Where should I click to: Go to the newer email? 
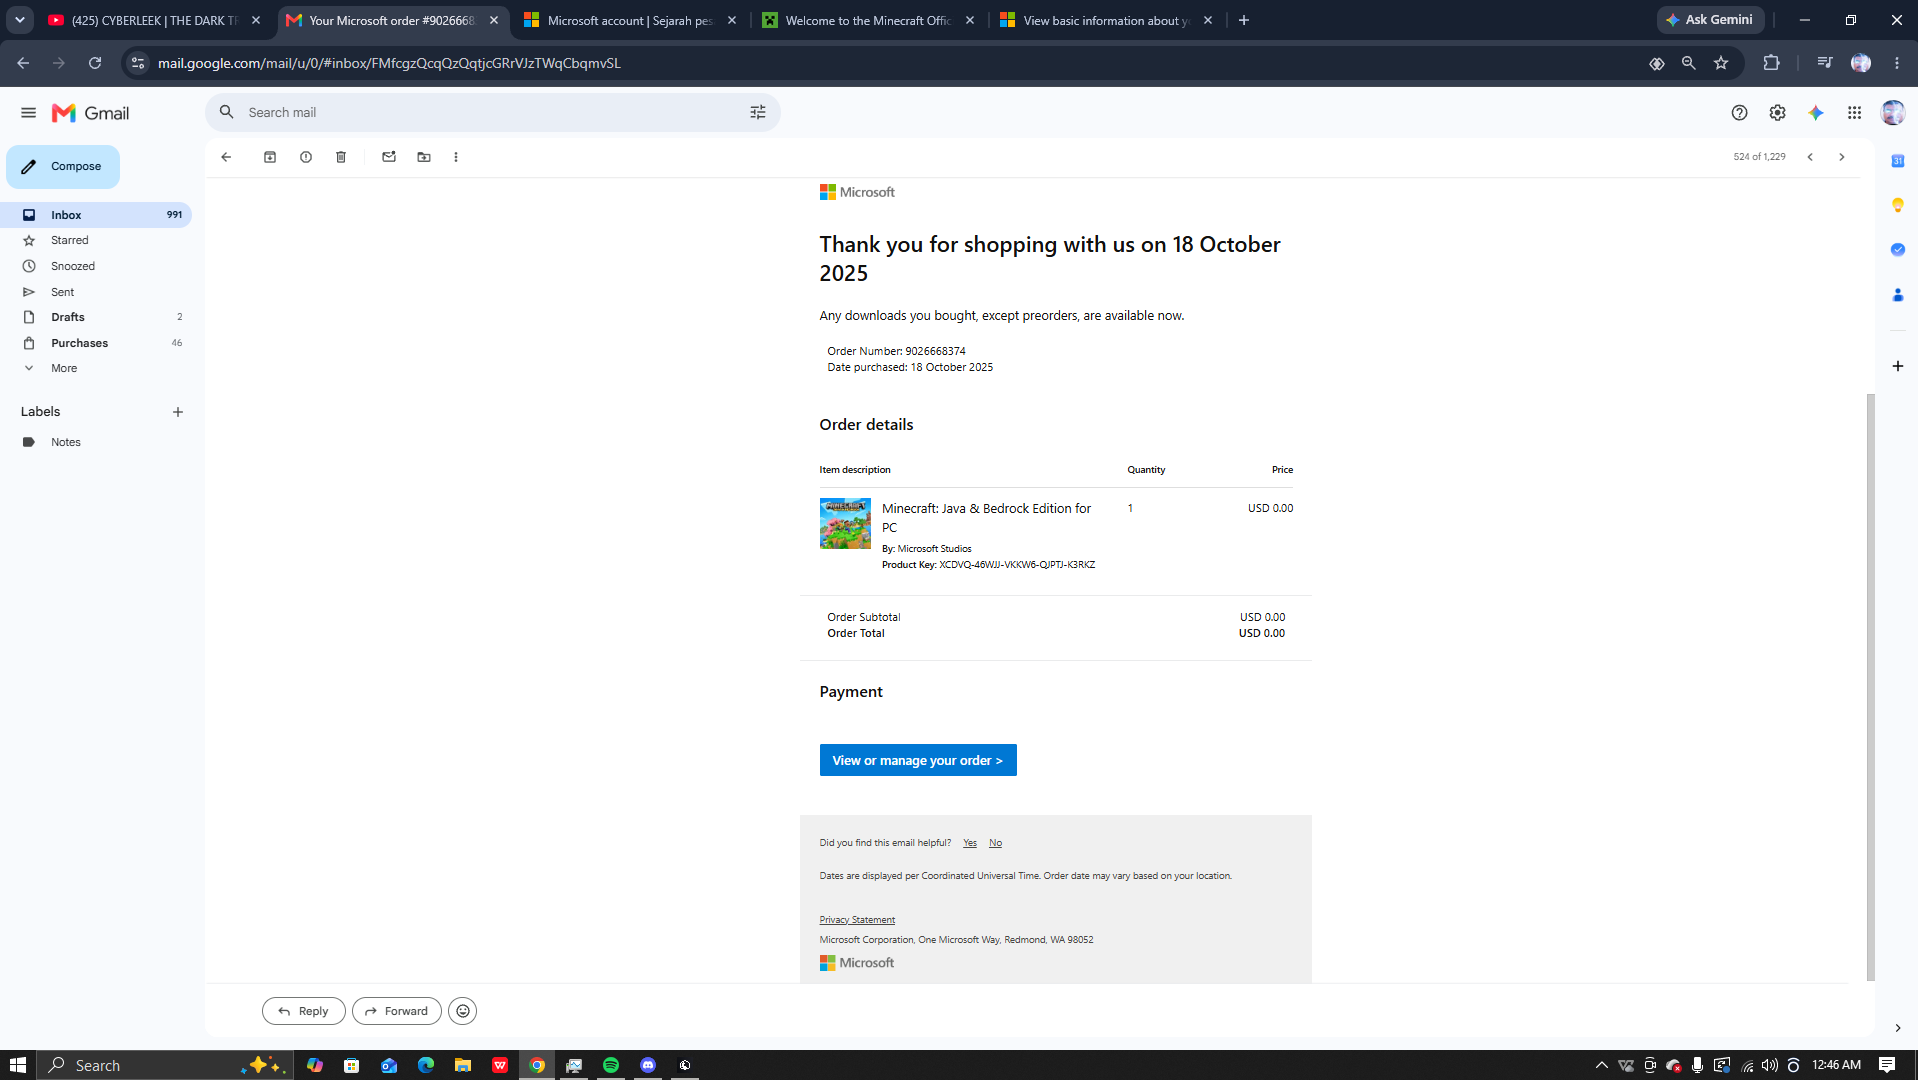tap(1810, 157)
